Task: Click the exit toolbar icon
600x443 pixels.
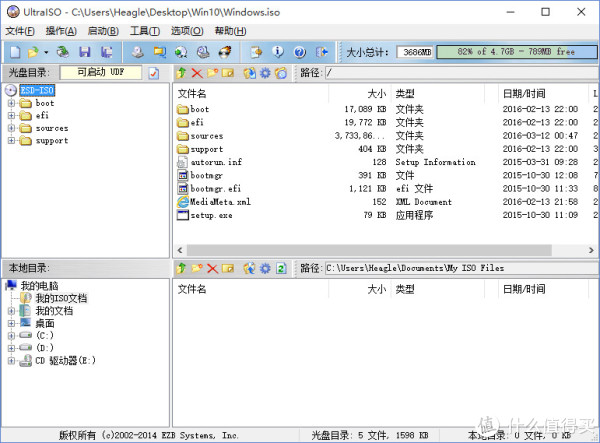Action: pyautogui.click(x=322, y=52)
